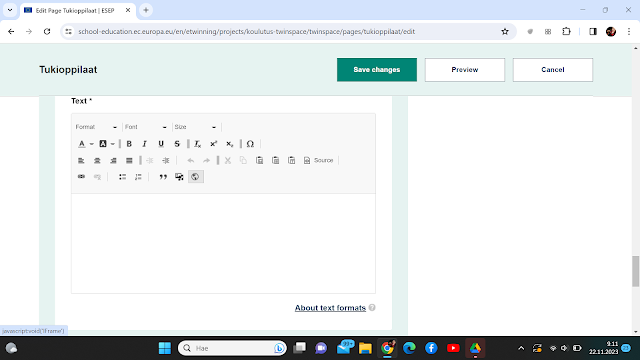Click Save changes button
This screenshot has width=640, height=360.
377,70
